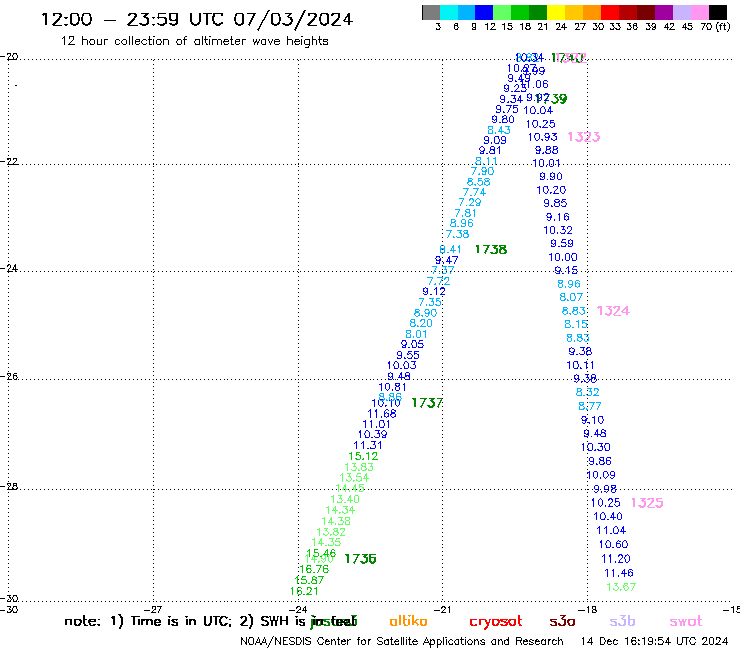Click the wave height value 15.12

coord(363,456)
